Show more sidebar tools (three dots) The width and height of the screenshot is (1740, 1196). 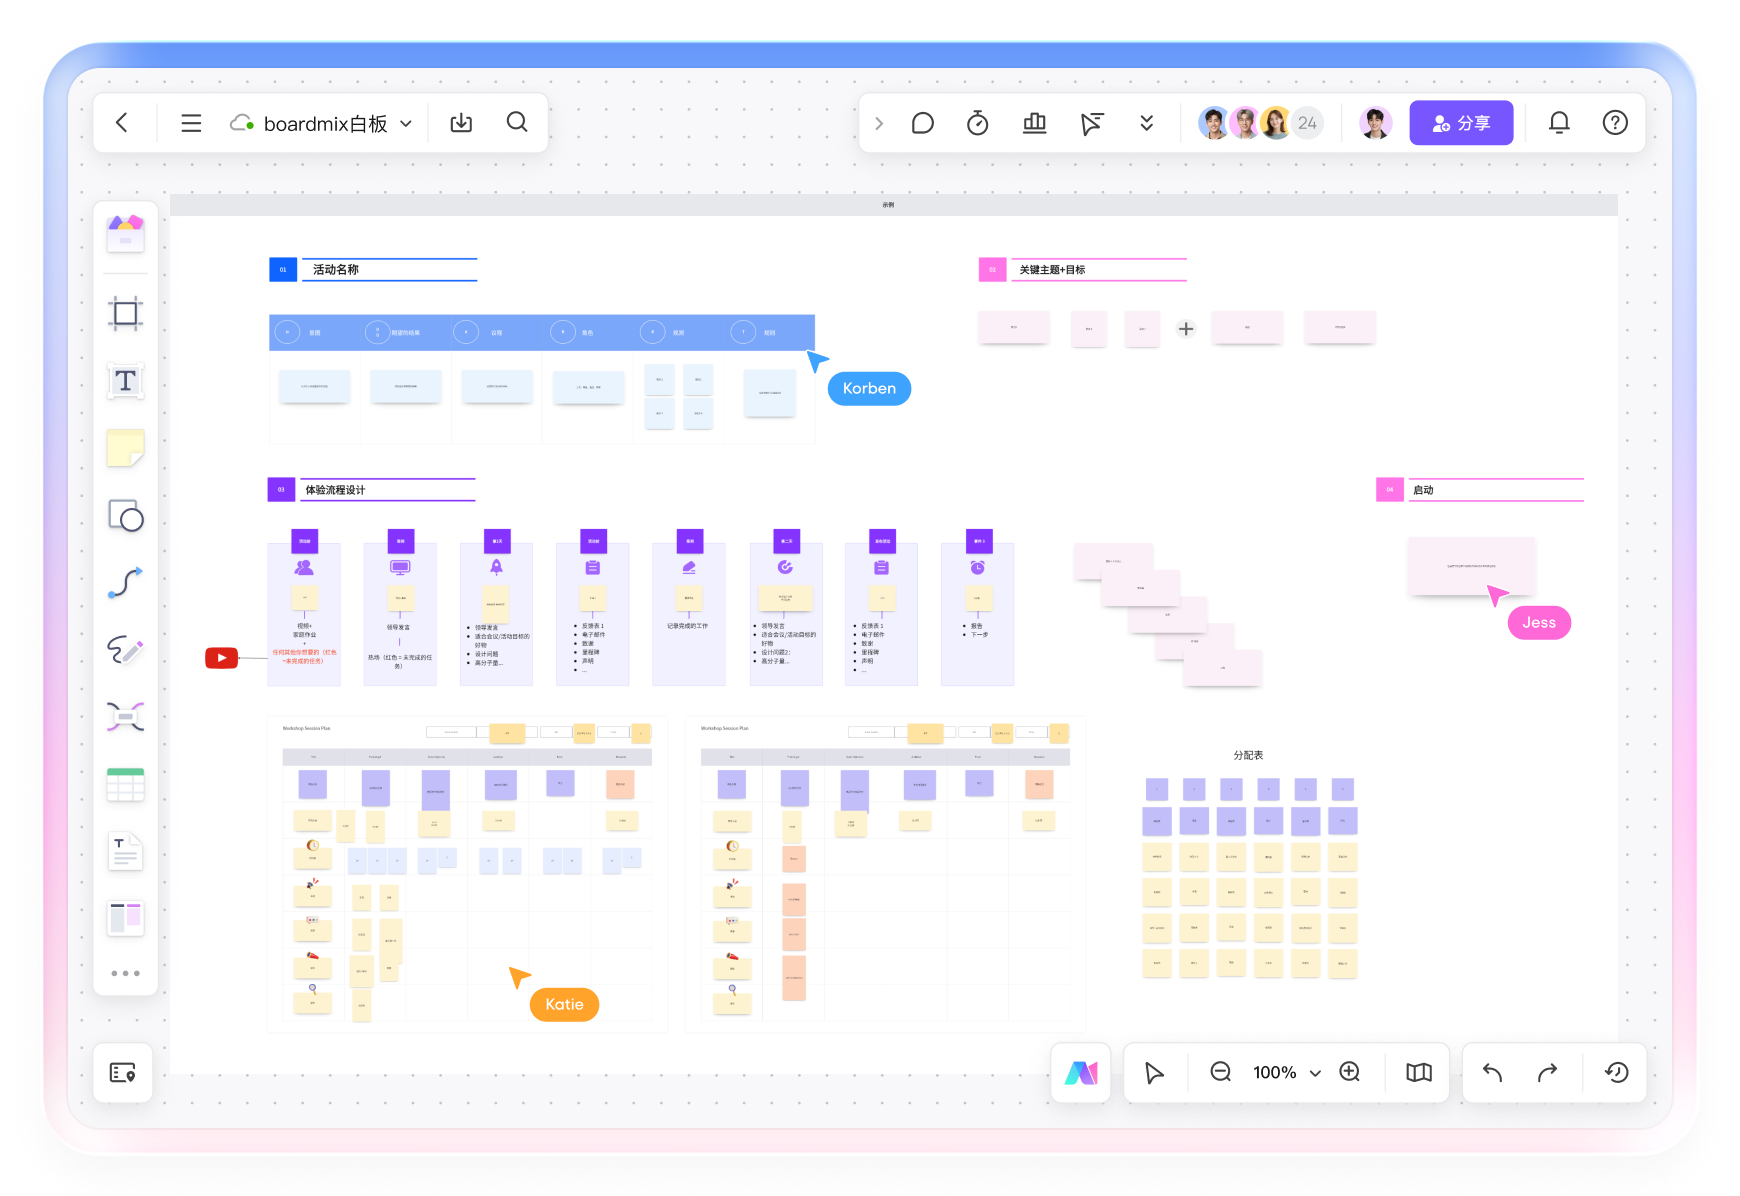(x=125, y=973)
